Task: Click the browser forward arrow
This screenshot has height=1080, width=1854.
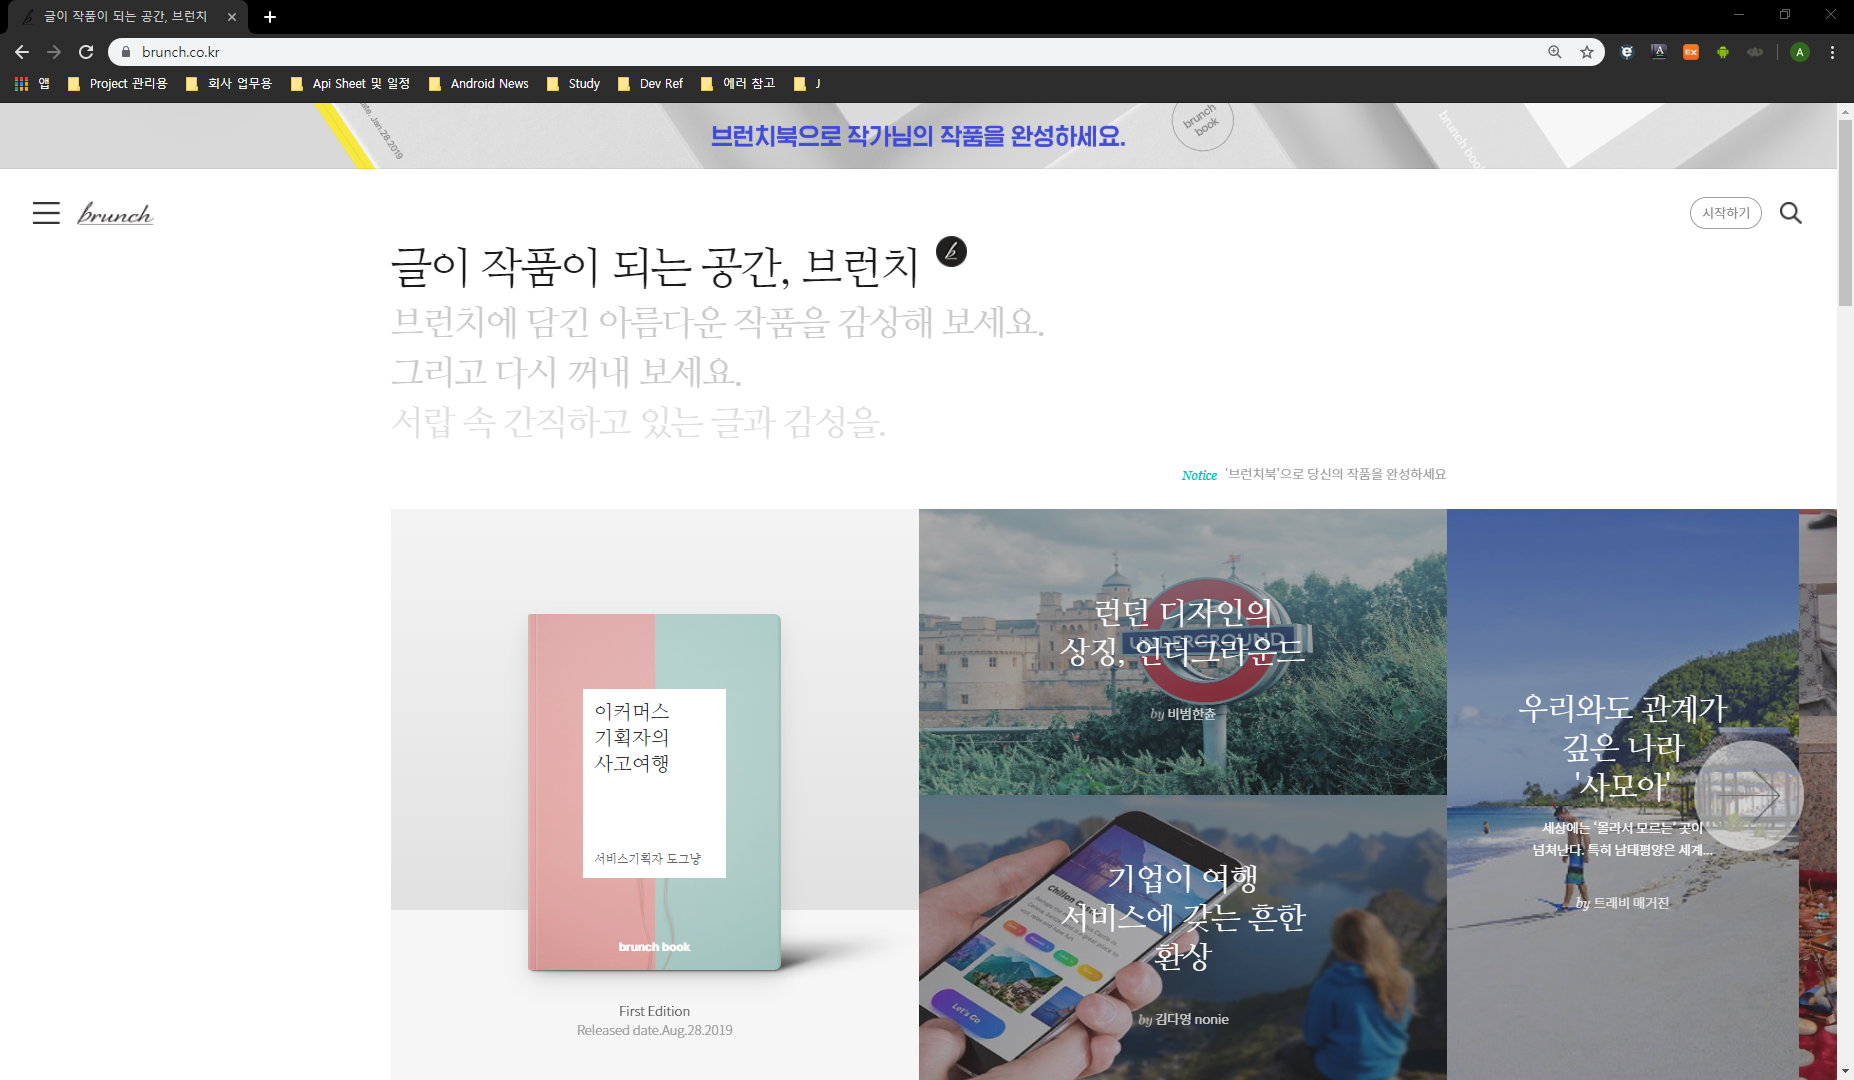Action: (54, 52)
